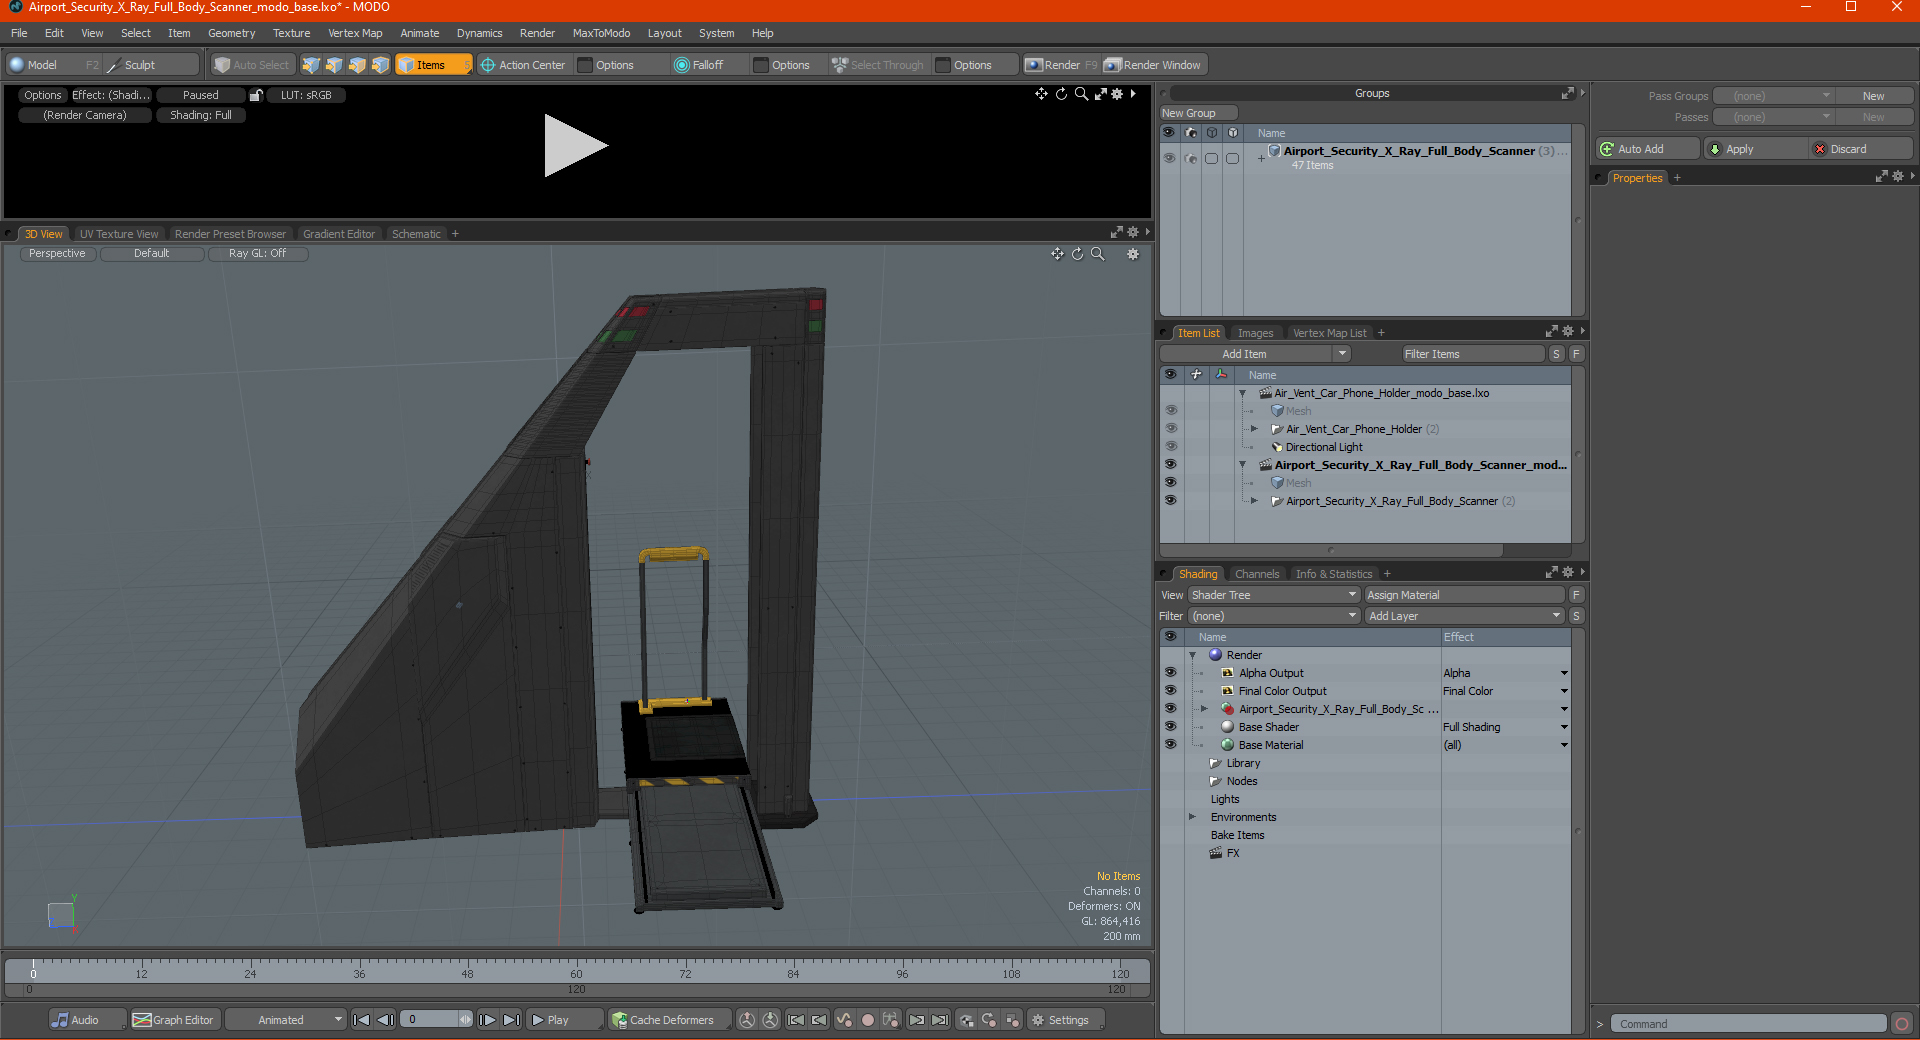
Task: Jump to previous keyframe icon
Action: tap(820, 1020)
